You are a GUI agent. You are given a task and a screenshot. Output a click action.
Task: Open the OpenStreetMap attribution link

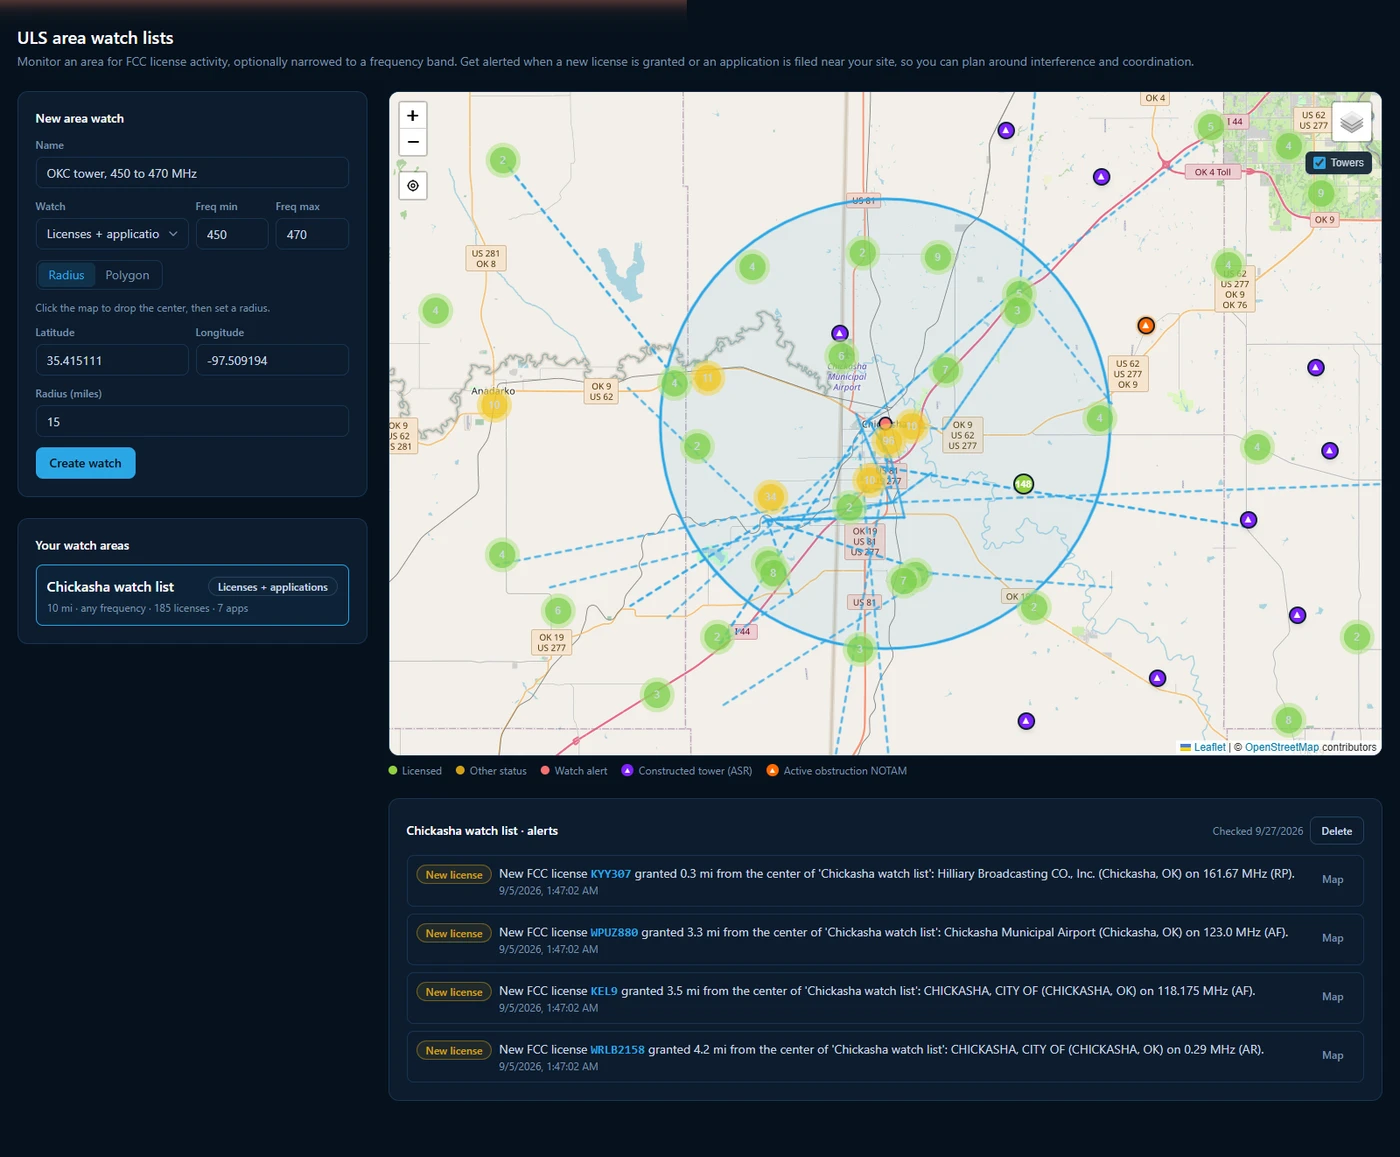[x=1282, y=747]
